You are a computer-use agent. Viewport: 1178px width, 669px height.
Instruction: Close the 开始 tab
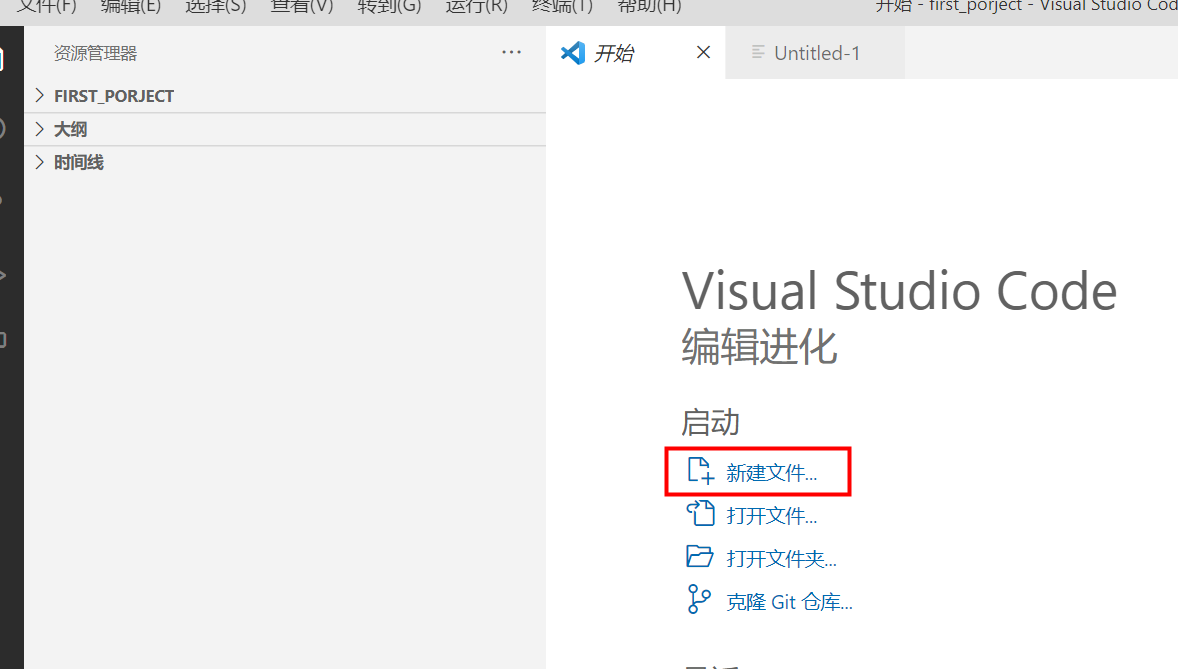point(703,53)
